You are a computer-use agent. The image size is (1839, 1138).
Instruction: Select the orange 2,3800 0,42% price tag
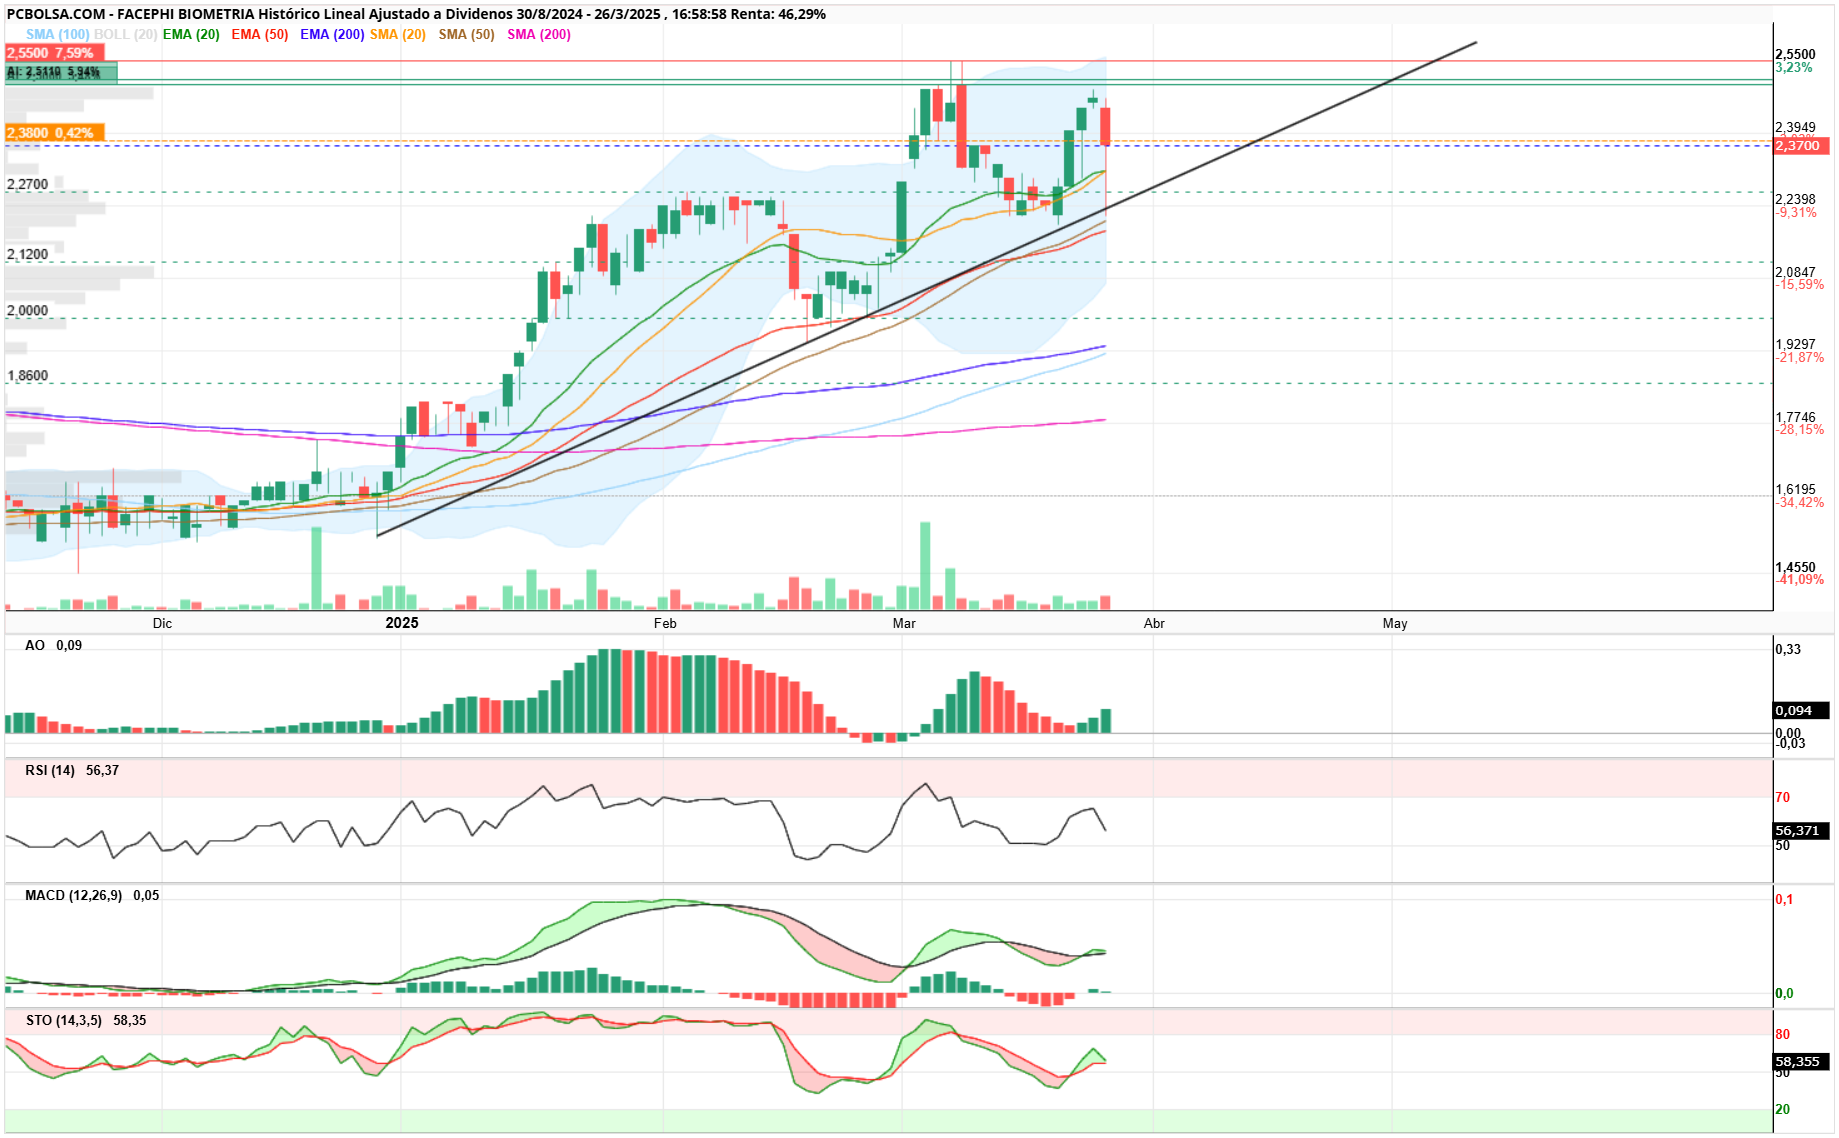pyautogui.click(x=55, y=133)
